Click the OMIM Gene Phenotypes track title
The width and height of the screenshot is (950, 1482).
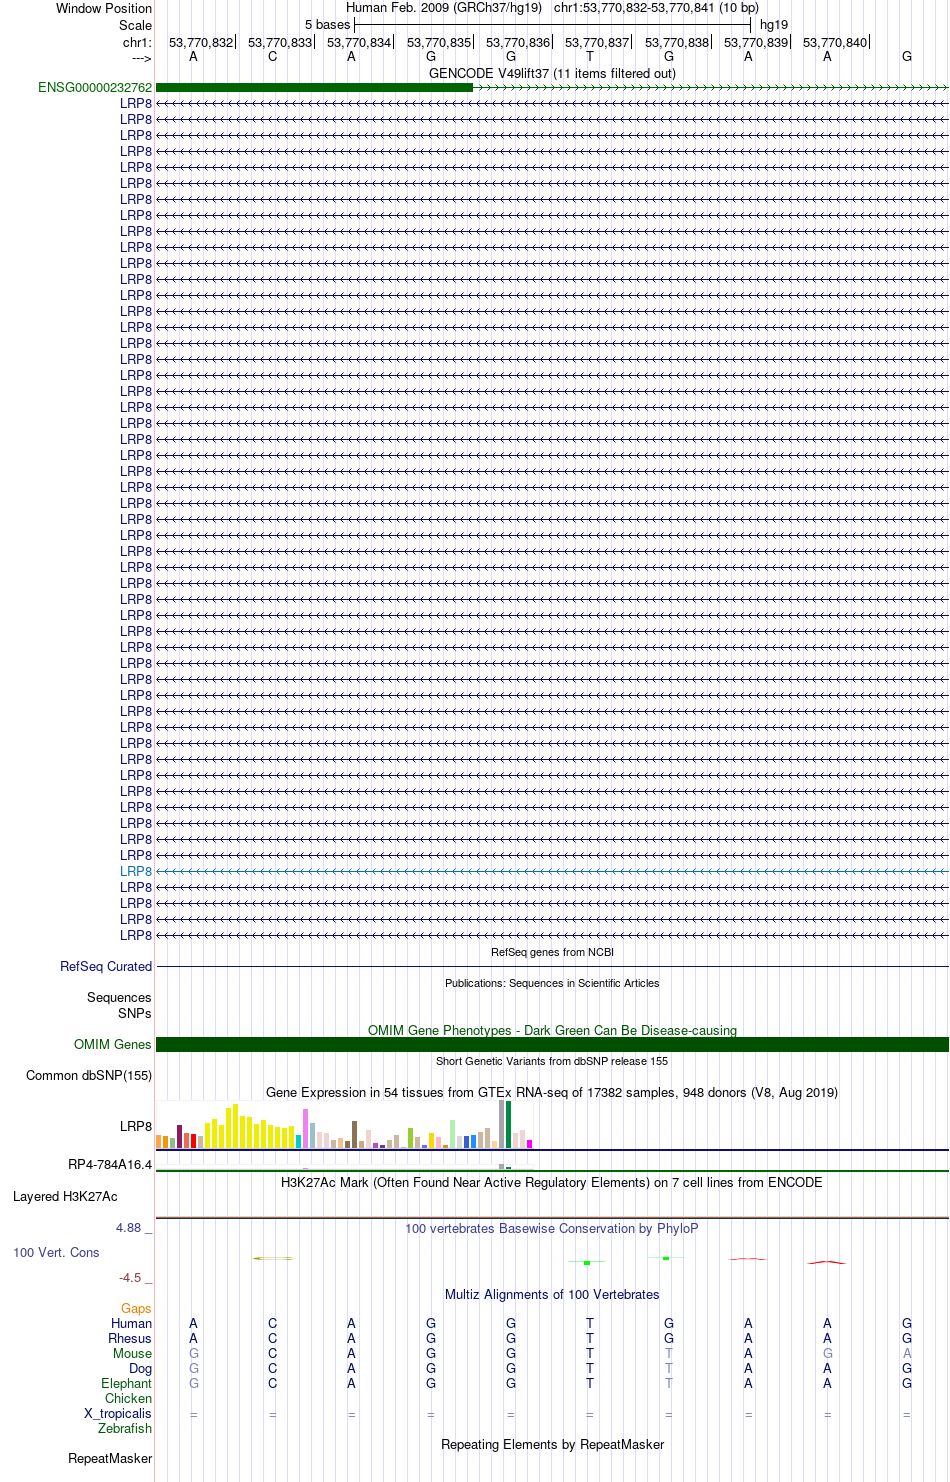552,1031
